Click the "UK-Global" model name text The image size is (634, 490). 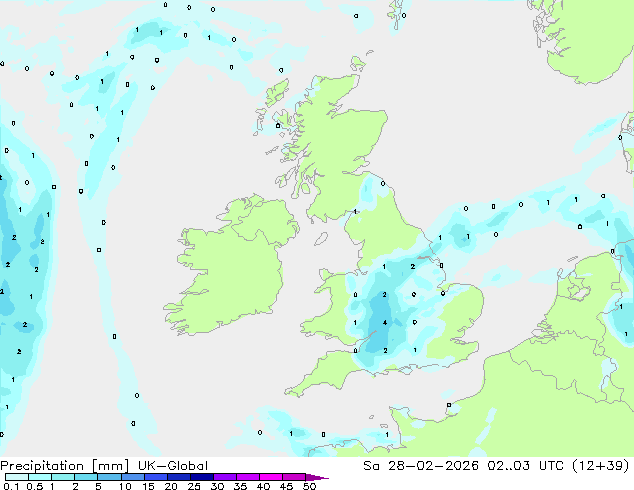tap(173, 466)
